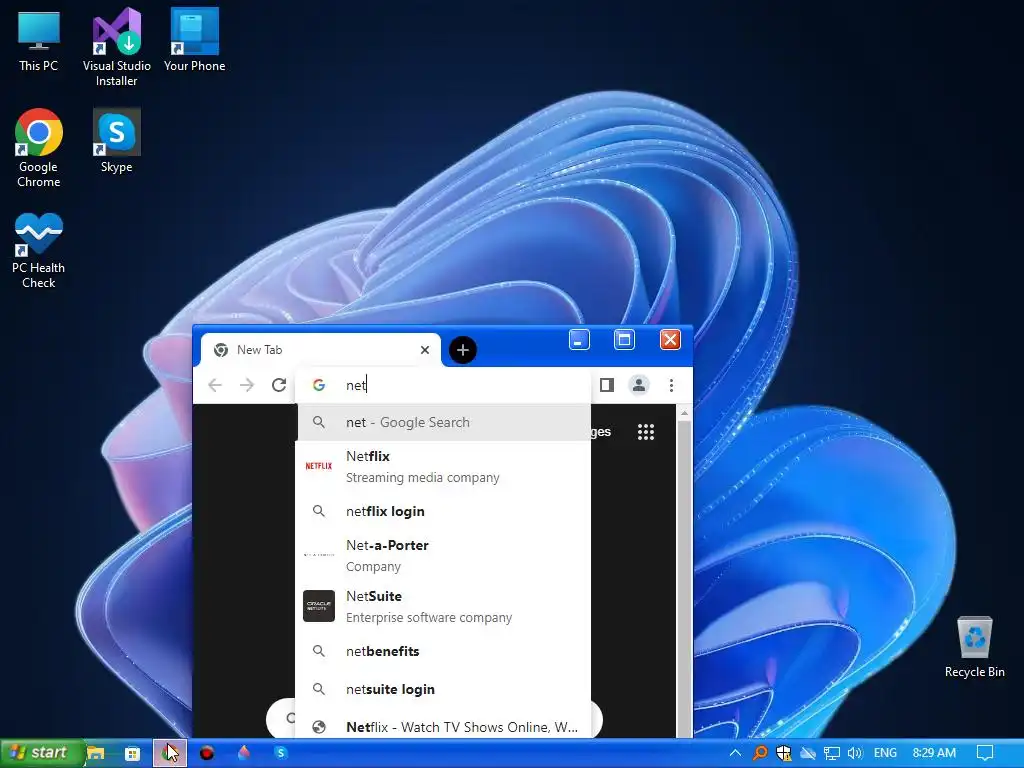Choose Net-a-Porter company suggestion
This screenshot has width=1024, height=768.
point(444,555)
